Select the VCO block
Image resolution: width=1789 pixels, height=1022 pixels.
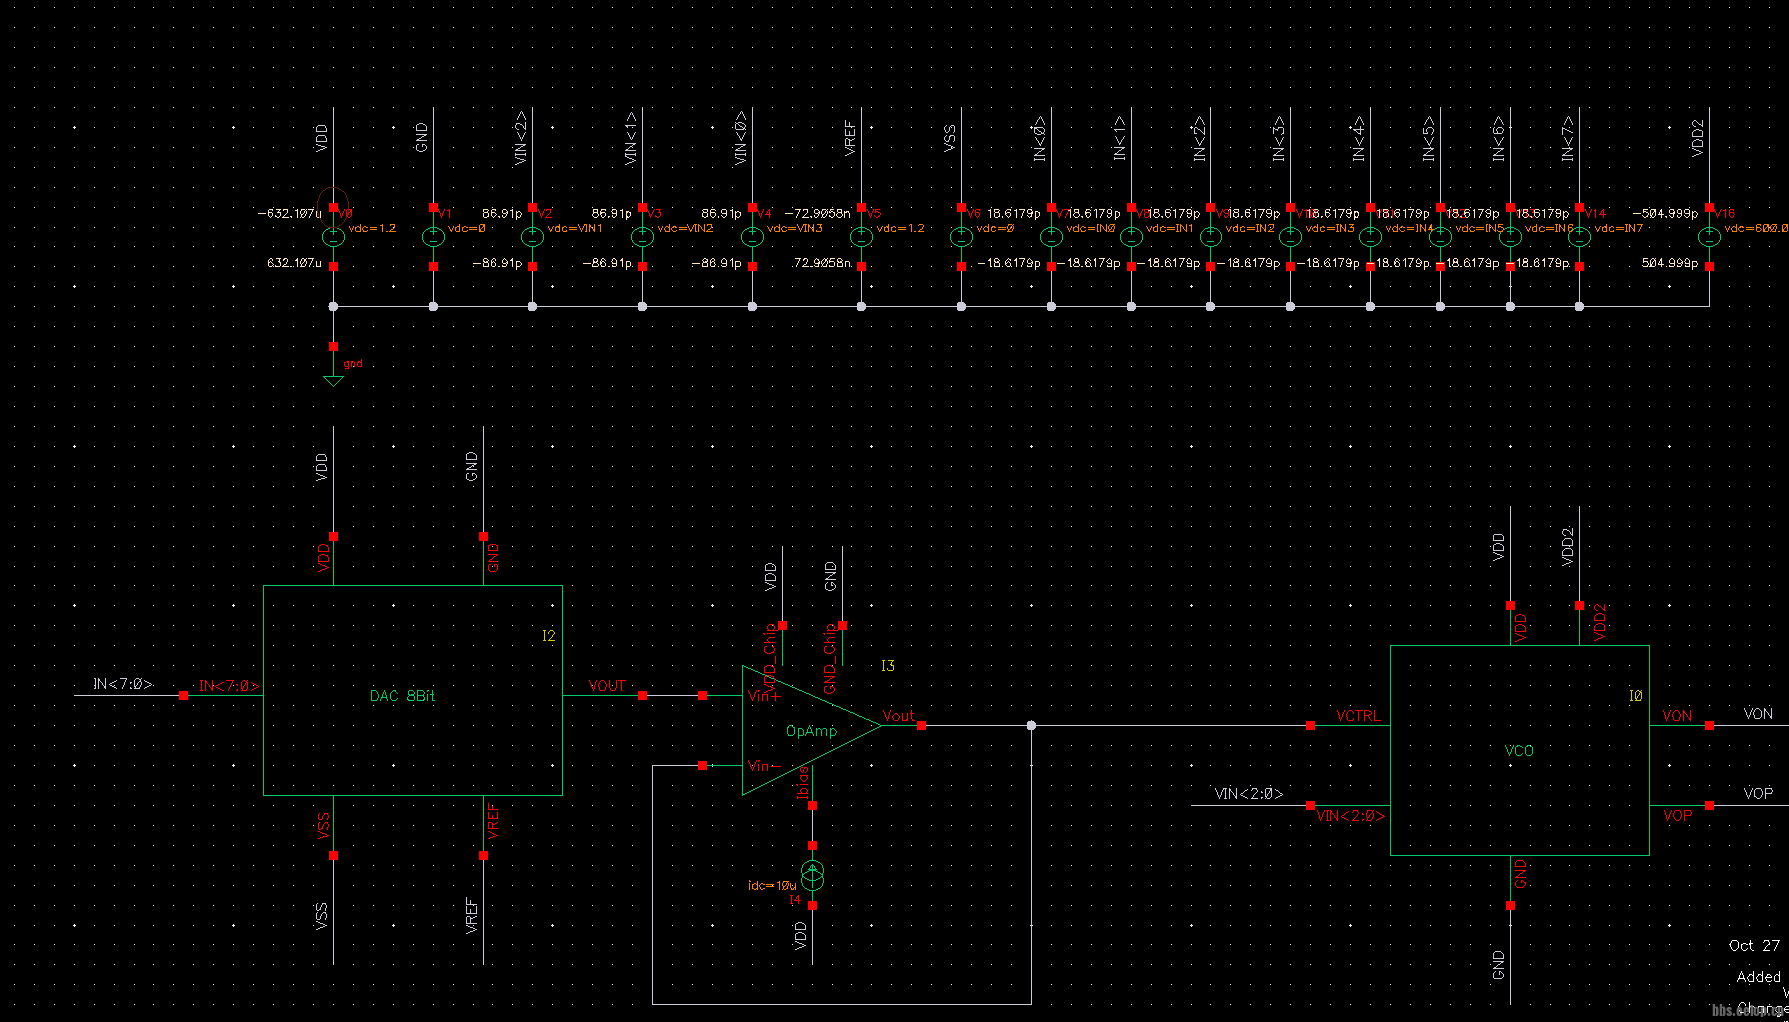(x=1519, y=750)
